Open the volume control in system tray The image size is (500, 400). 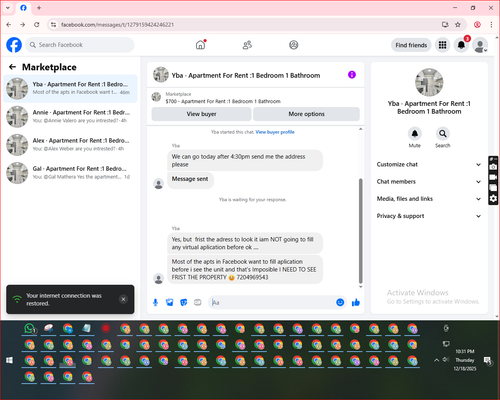point(445,360)
